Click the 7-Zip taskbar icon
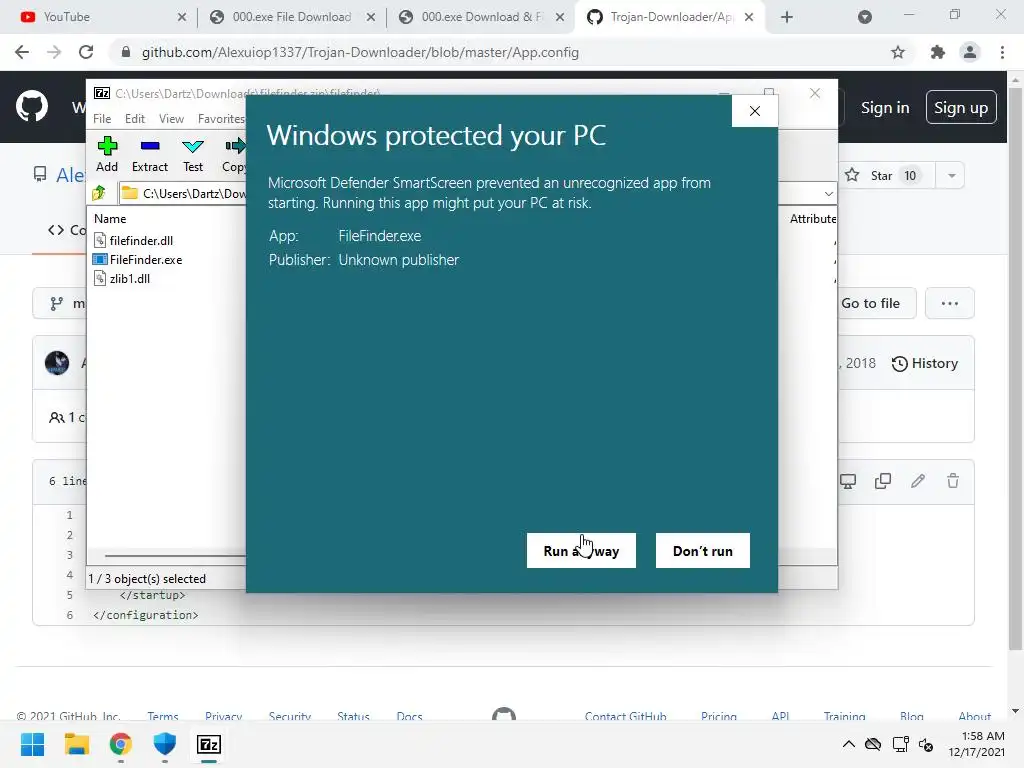The height and width of the screenshot is (768, 1024). [209, 744]
